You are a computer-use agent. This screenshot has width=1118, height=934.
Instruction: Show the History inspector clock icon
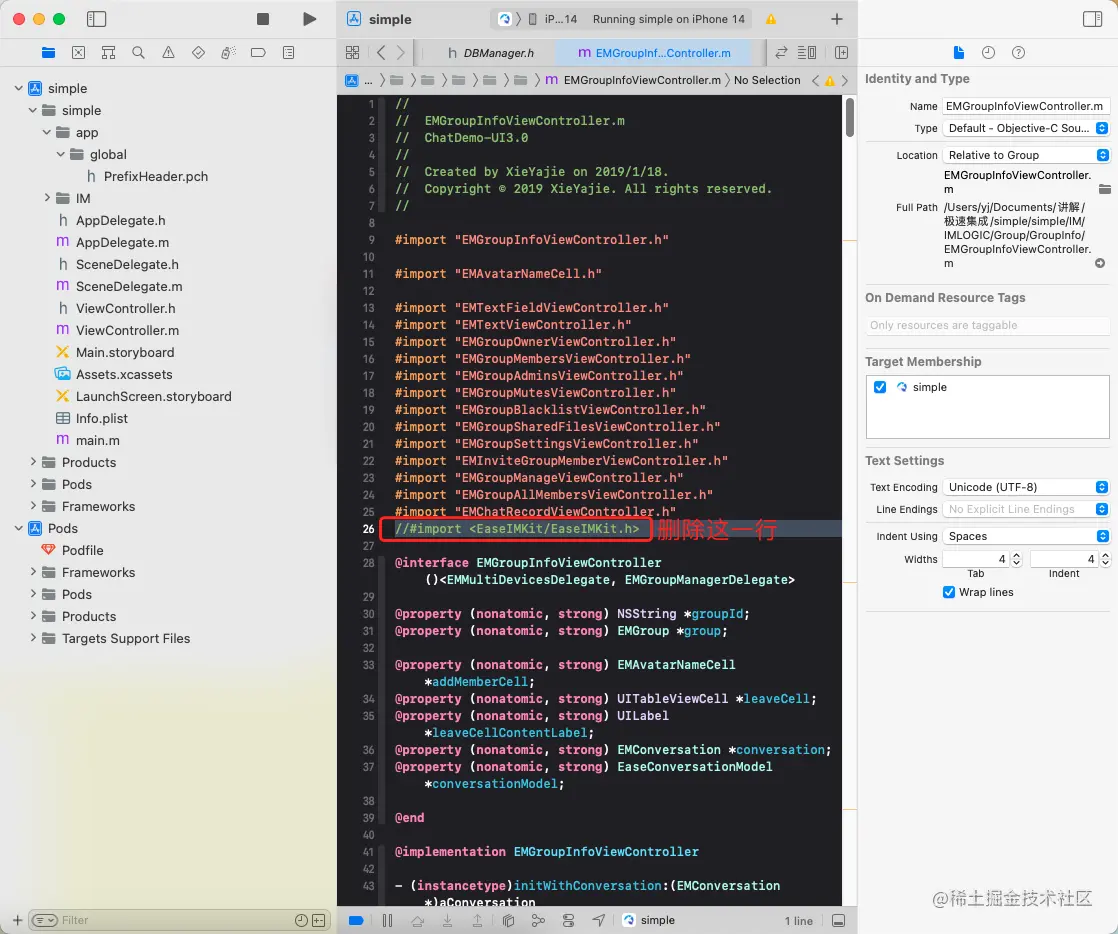click(988, 53)
